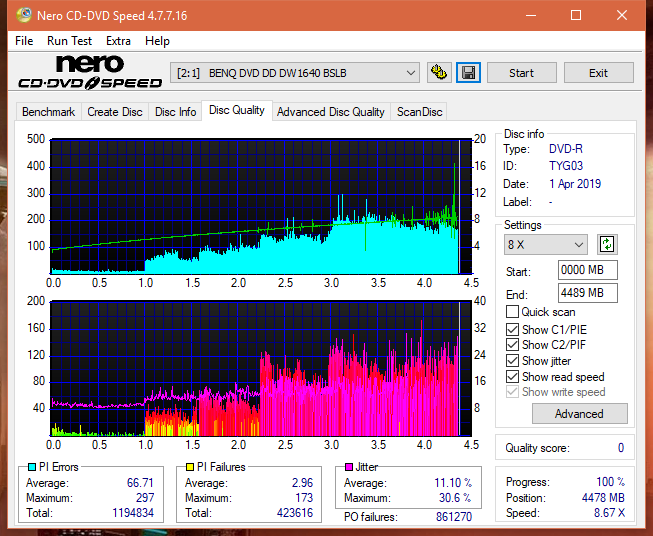Toggle the Show jitter checkbox
Image resolution: width=653 pixels, height=536 pixels.
512,361
